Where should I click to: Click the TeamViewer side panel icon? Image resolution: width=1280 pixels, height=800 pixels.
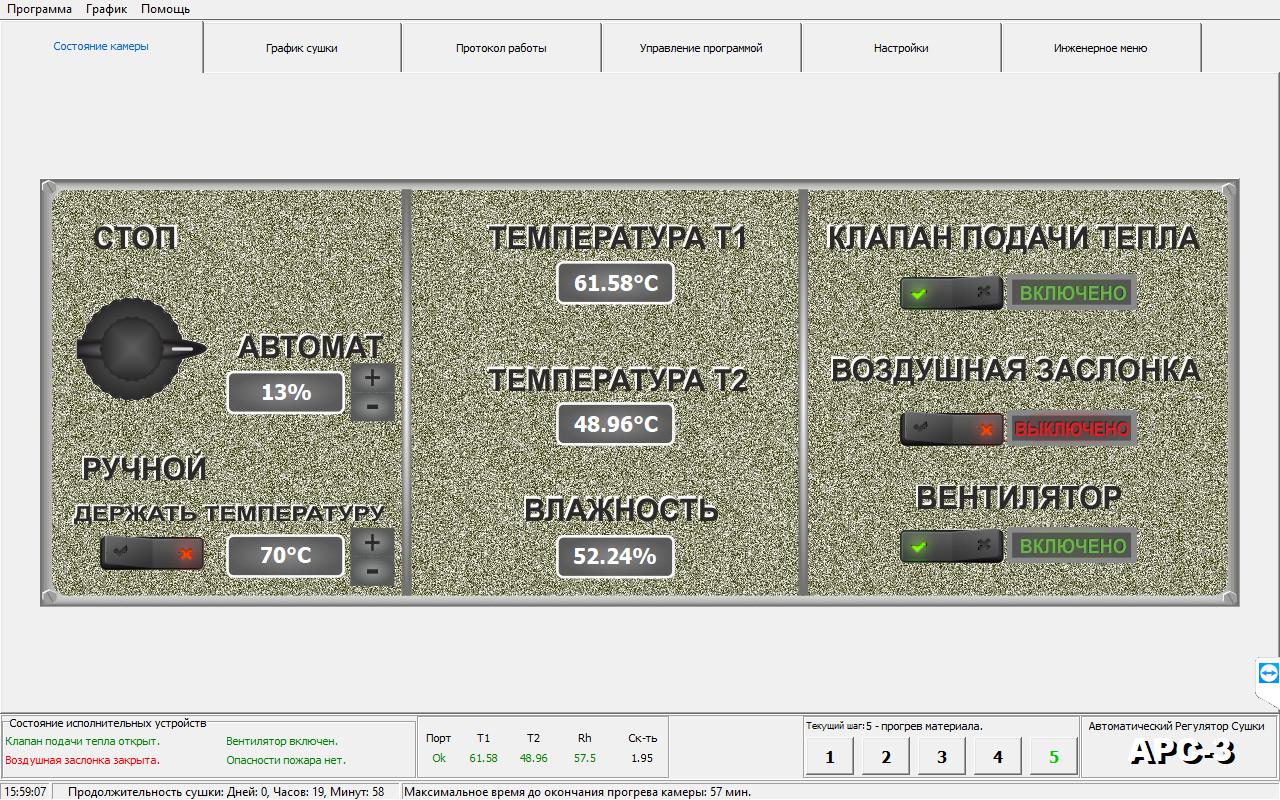(x=1268, y=672)
